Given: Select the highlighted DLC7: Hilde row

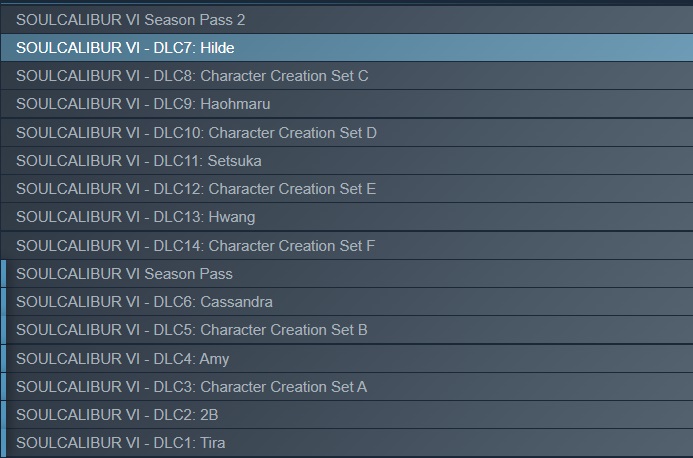Looking at the screenshot, I should click(x=125, y=47).
